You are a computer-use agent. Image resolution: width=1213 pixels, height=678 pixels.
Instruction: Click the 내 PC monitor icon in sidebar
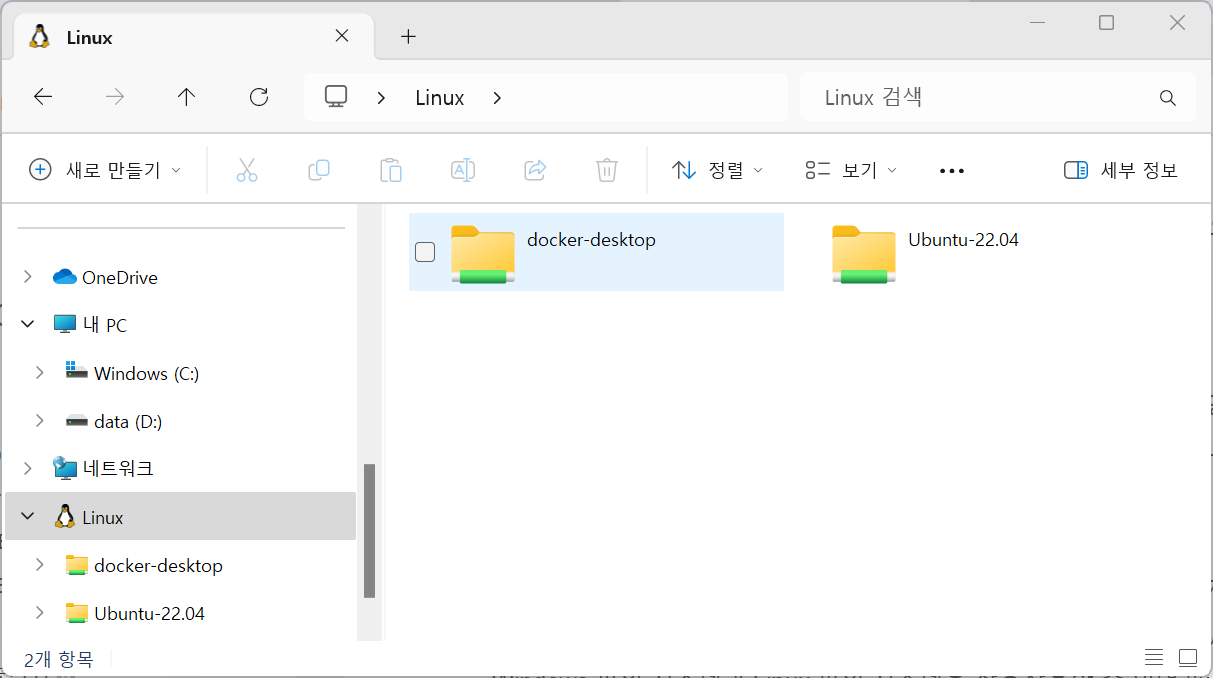click(65, 324)
